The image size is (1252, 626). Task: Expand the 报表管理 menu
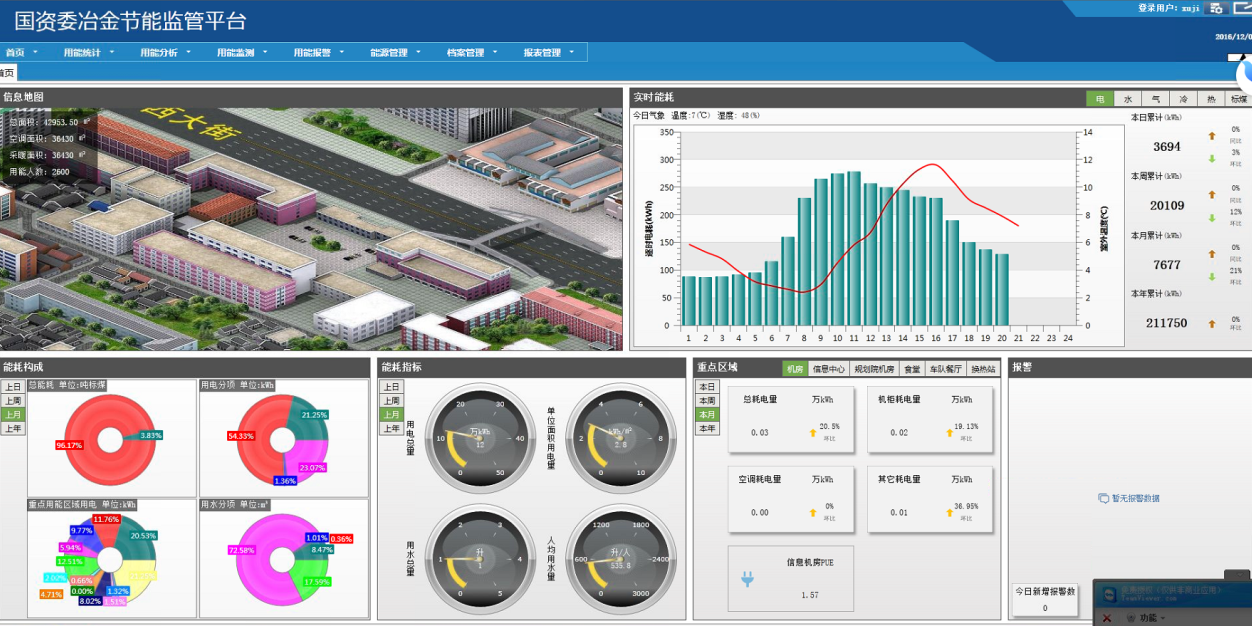coord(549,53)
